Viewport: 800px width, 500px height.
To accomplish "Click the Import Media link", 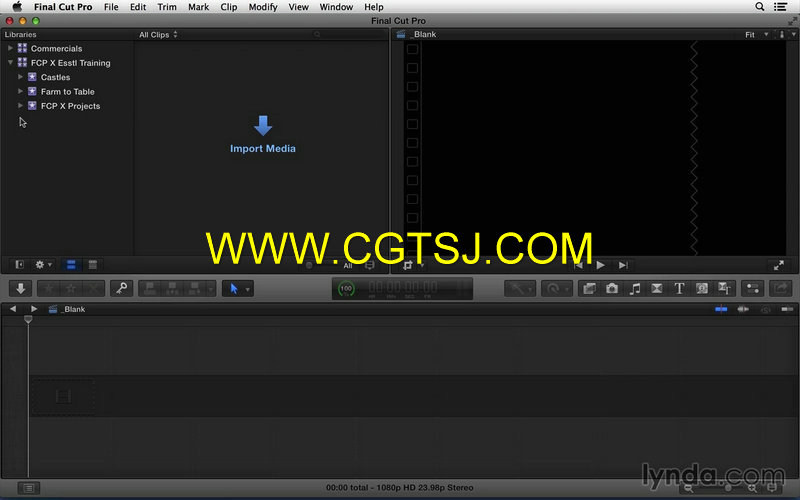I will coord(263,148).
